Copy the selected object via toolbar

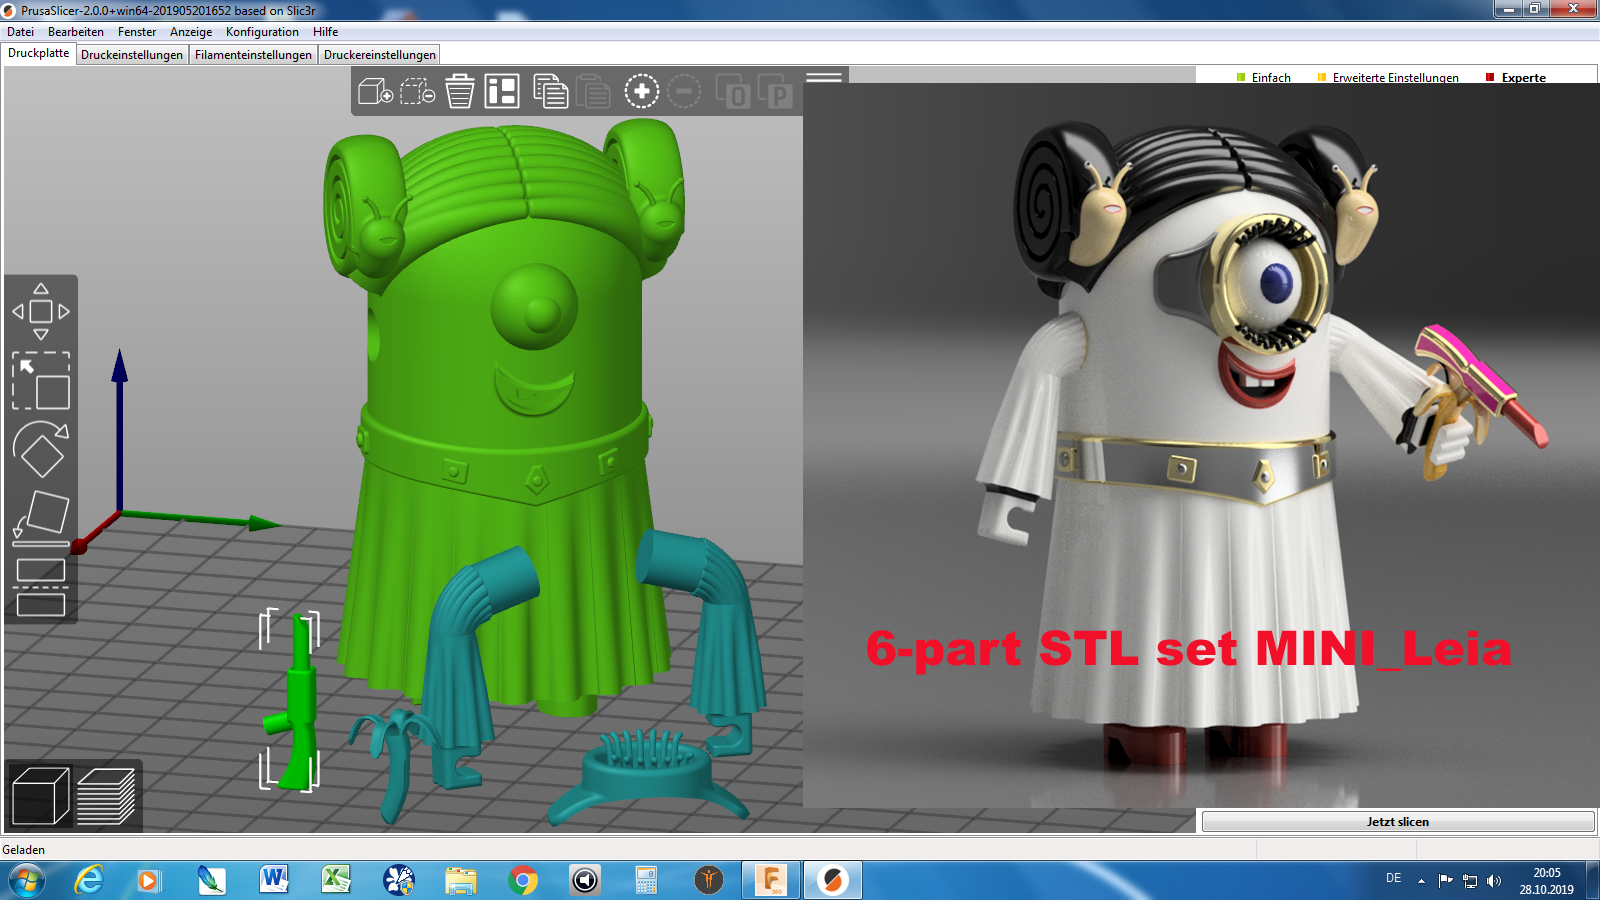click(550, 91)
